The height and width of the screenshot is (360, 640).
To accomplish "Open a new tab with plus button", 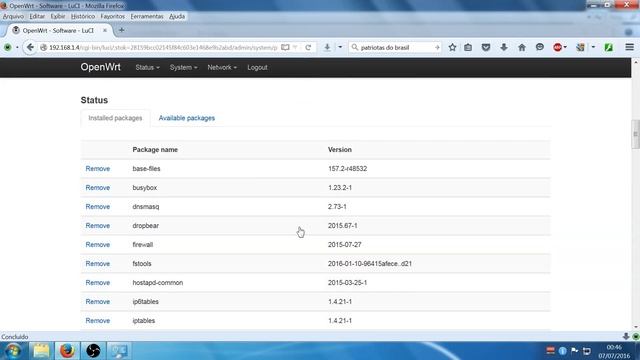I will (121, 30).
